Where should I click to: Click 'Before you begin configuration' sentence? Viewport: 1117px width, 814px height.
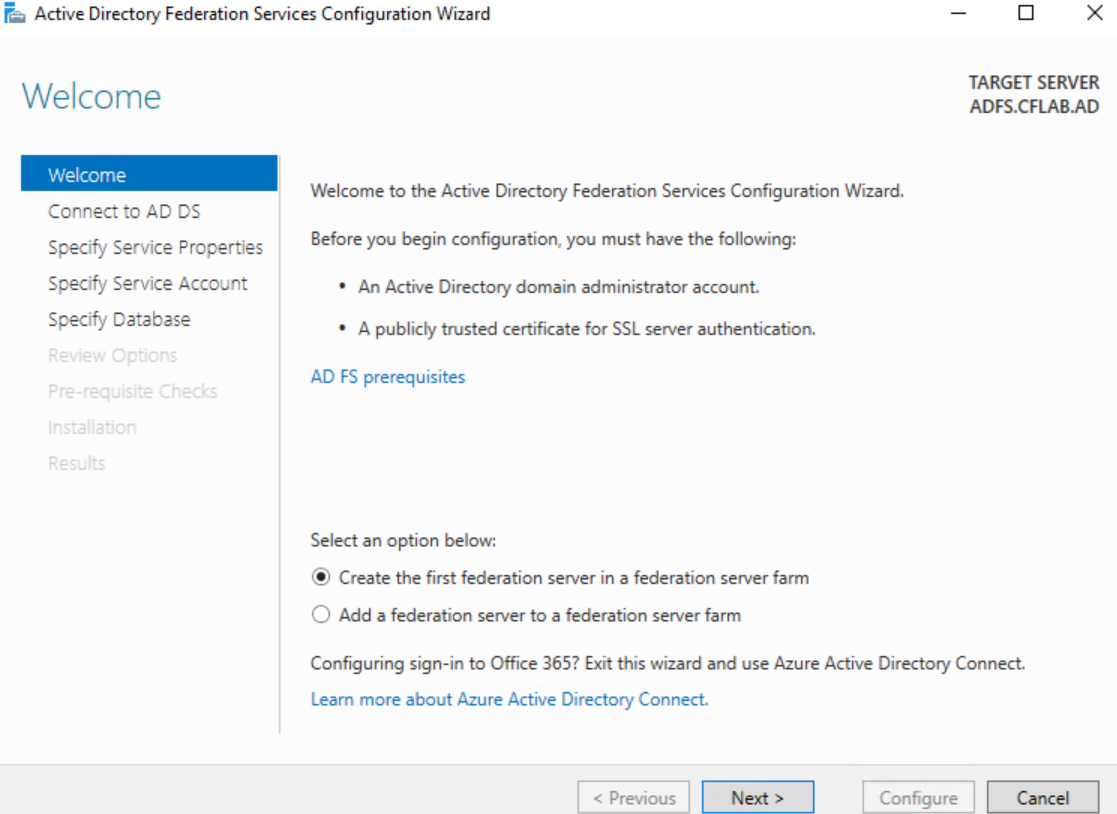(553, 239)
